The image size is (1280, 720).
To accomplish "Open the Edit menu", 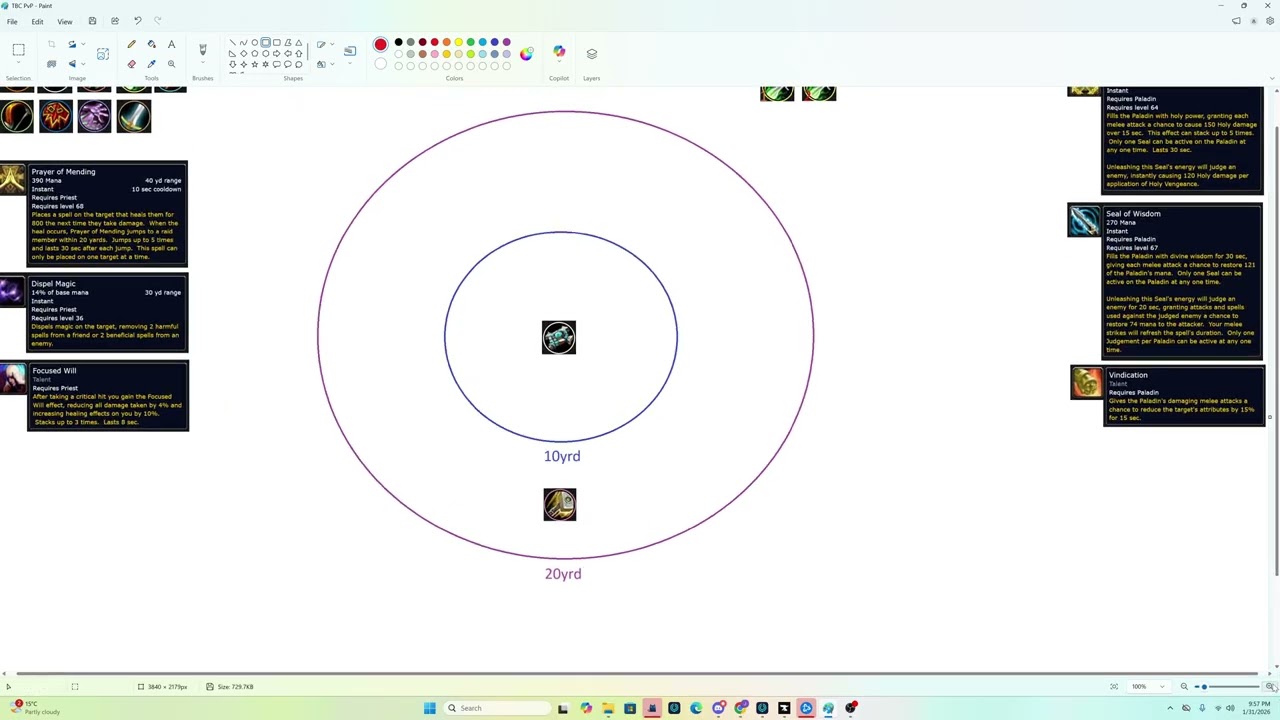I will pos(37,21).
